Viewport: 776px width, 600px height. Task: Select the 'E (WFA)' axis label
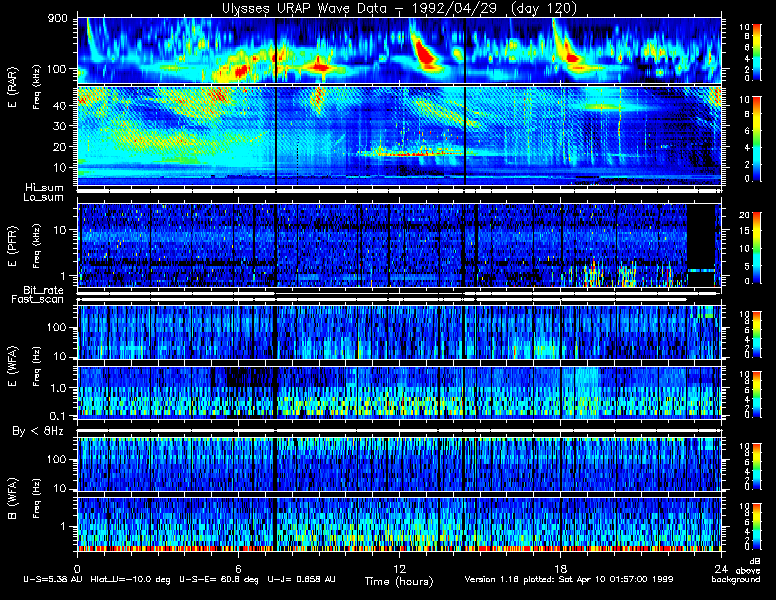pyautogui.click(x=12, y=366)
